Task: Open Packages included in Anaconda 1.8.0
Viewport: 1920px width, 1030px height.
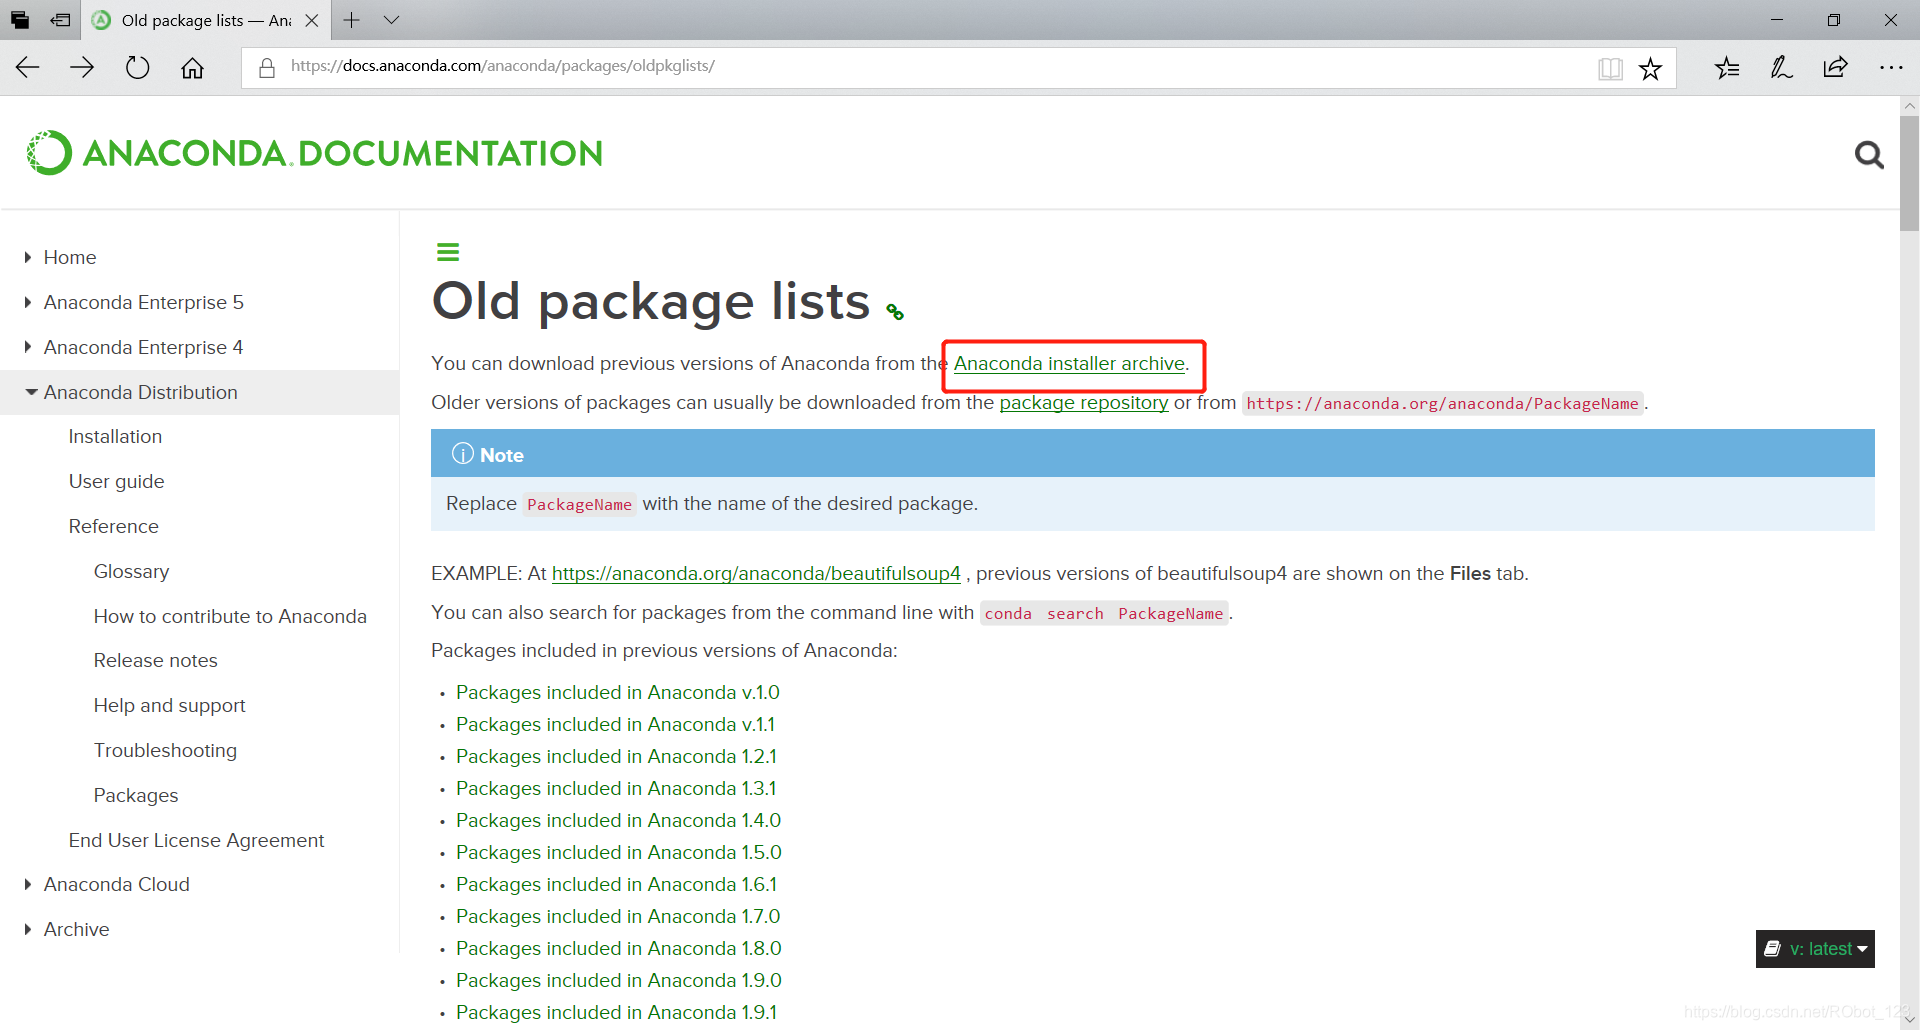Action: tap(618, 948)
